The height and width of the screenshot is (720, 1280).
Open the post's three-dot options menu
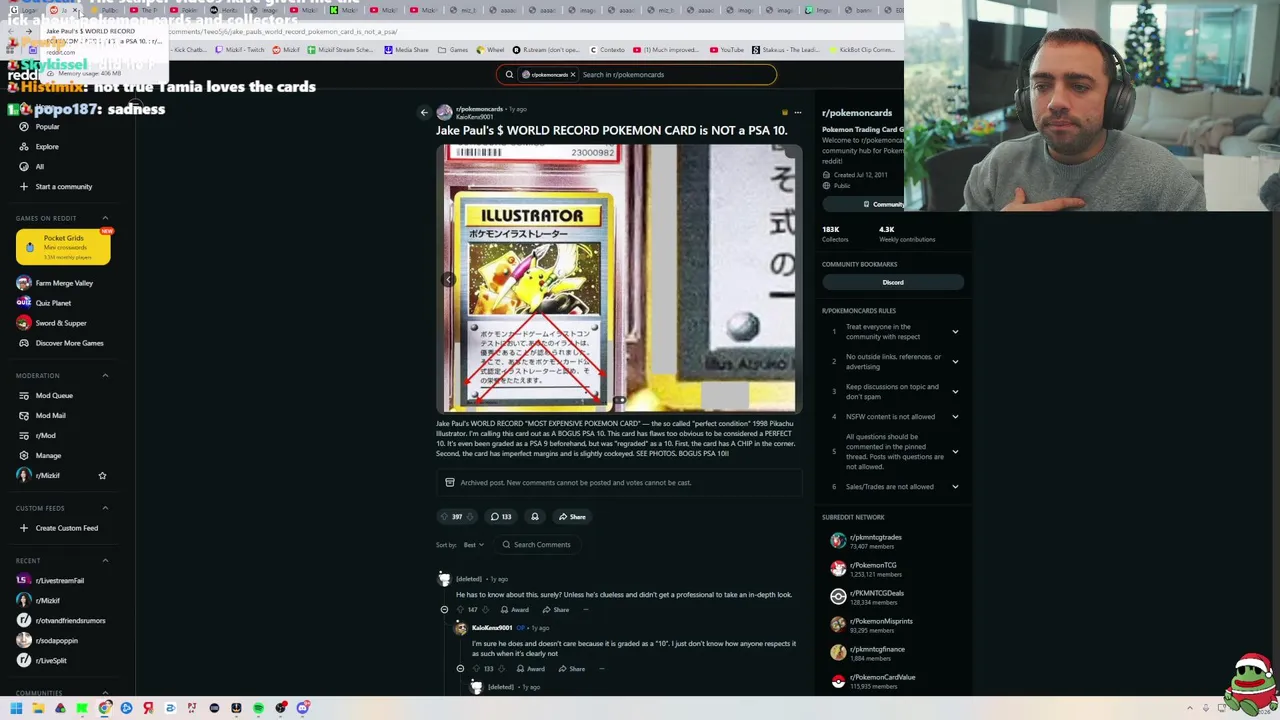(797, 113)
